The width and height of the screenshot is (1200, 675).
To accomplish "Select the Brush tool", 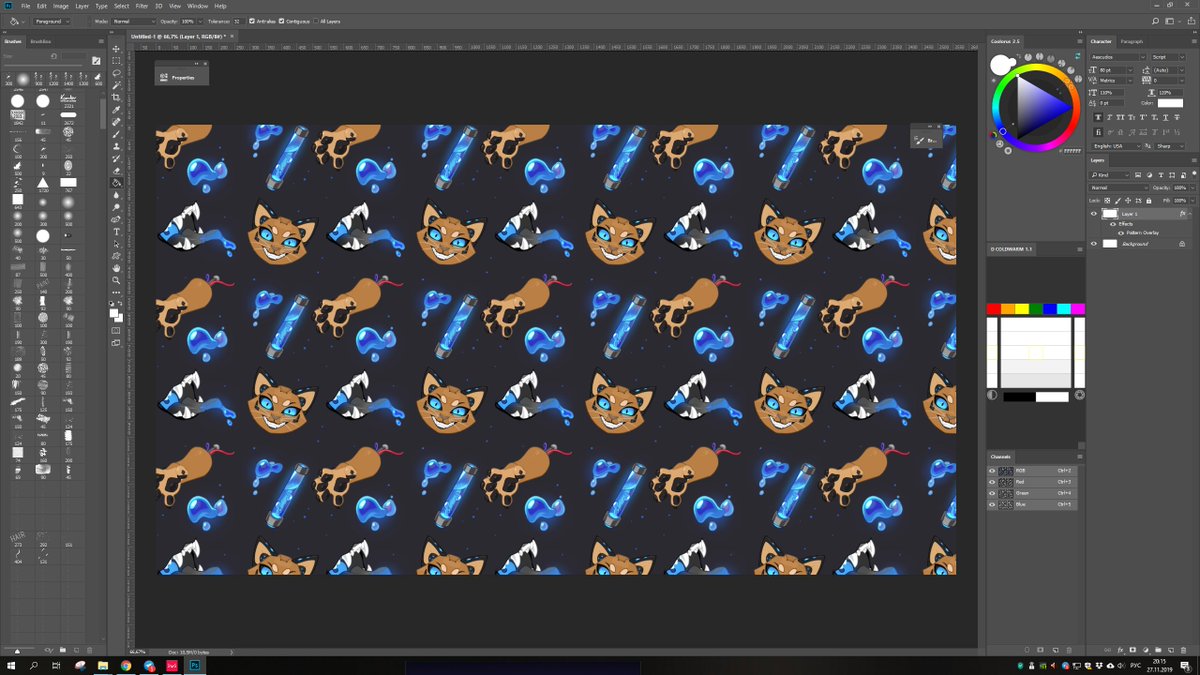I will [x=116, y=134].
